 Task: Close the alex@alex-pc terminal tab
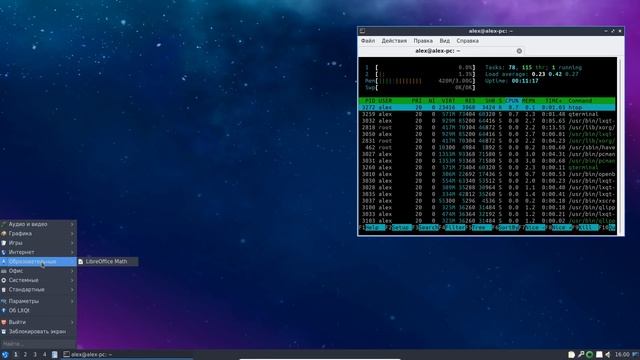[x=519, y=51]
